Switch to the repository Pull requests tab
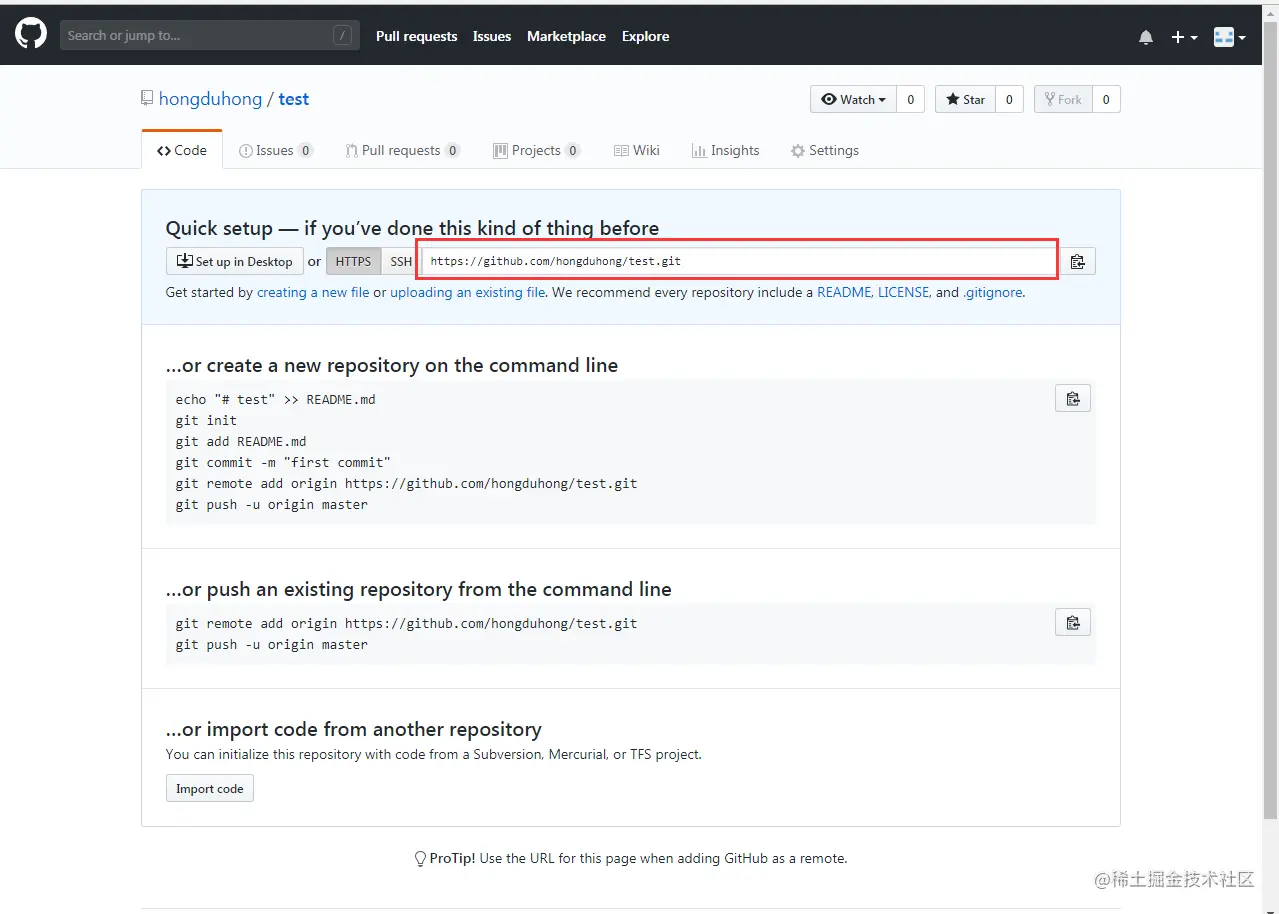The image size is (1279, 914). [402, 150]
